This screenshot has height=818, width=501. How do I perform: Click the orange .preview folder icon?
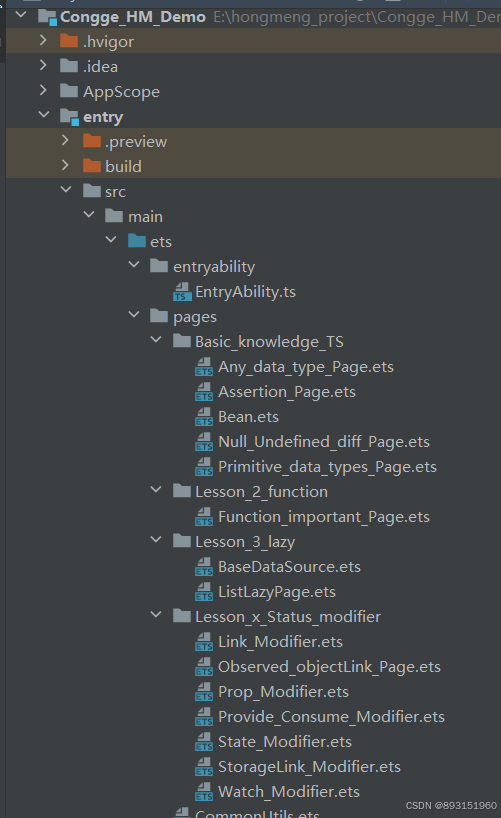click(x=92, y=141)
